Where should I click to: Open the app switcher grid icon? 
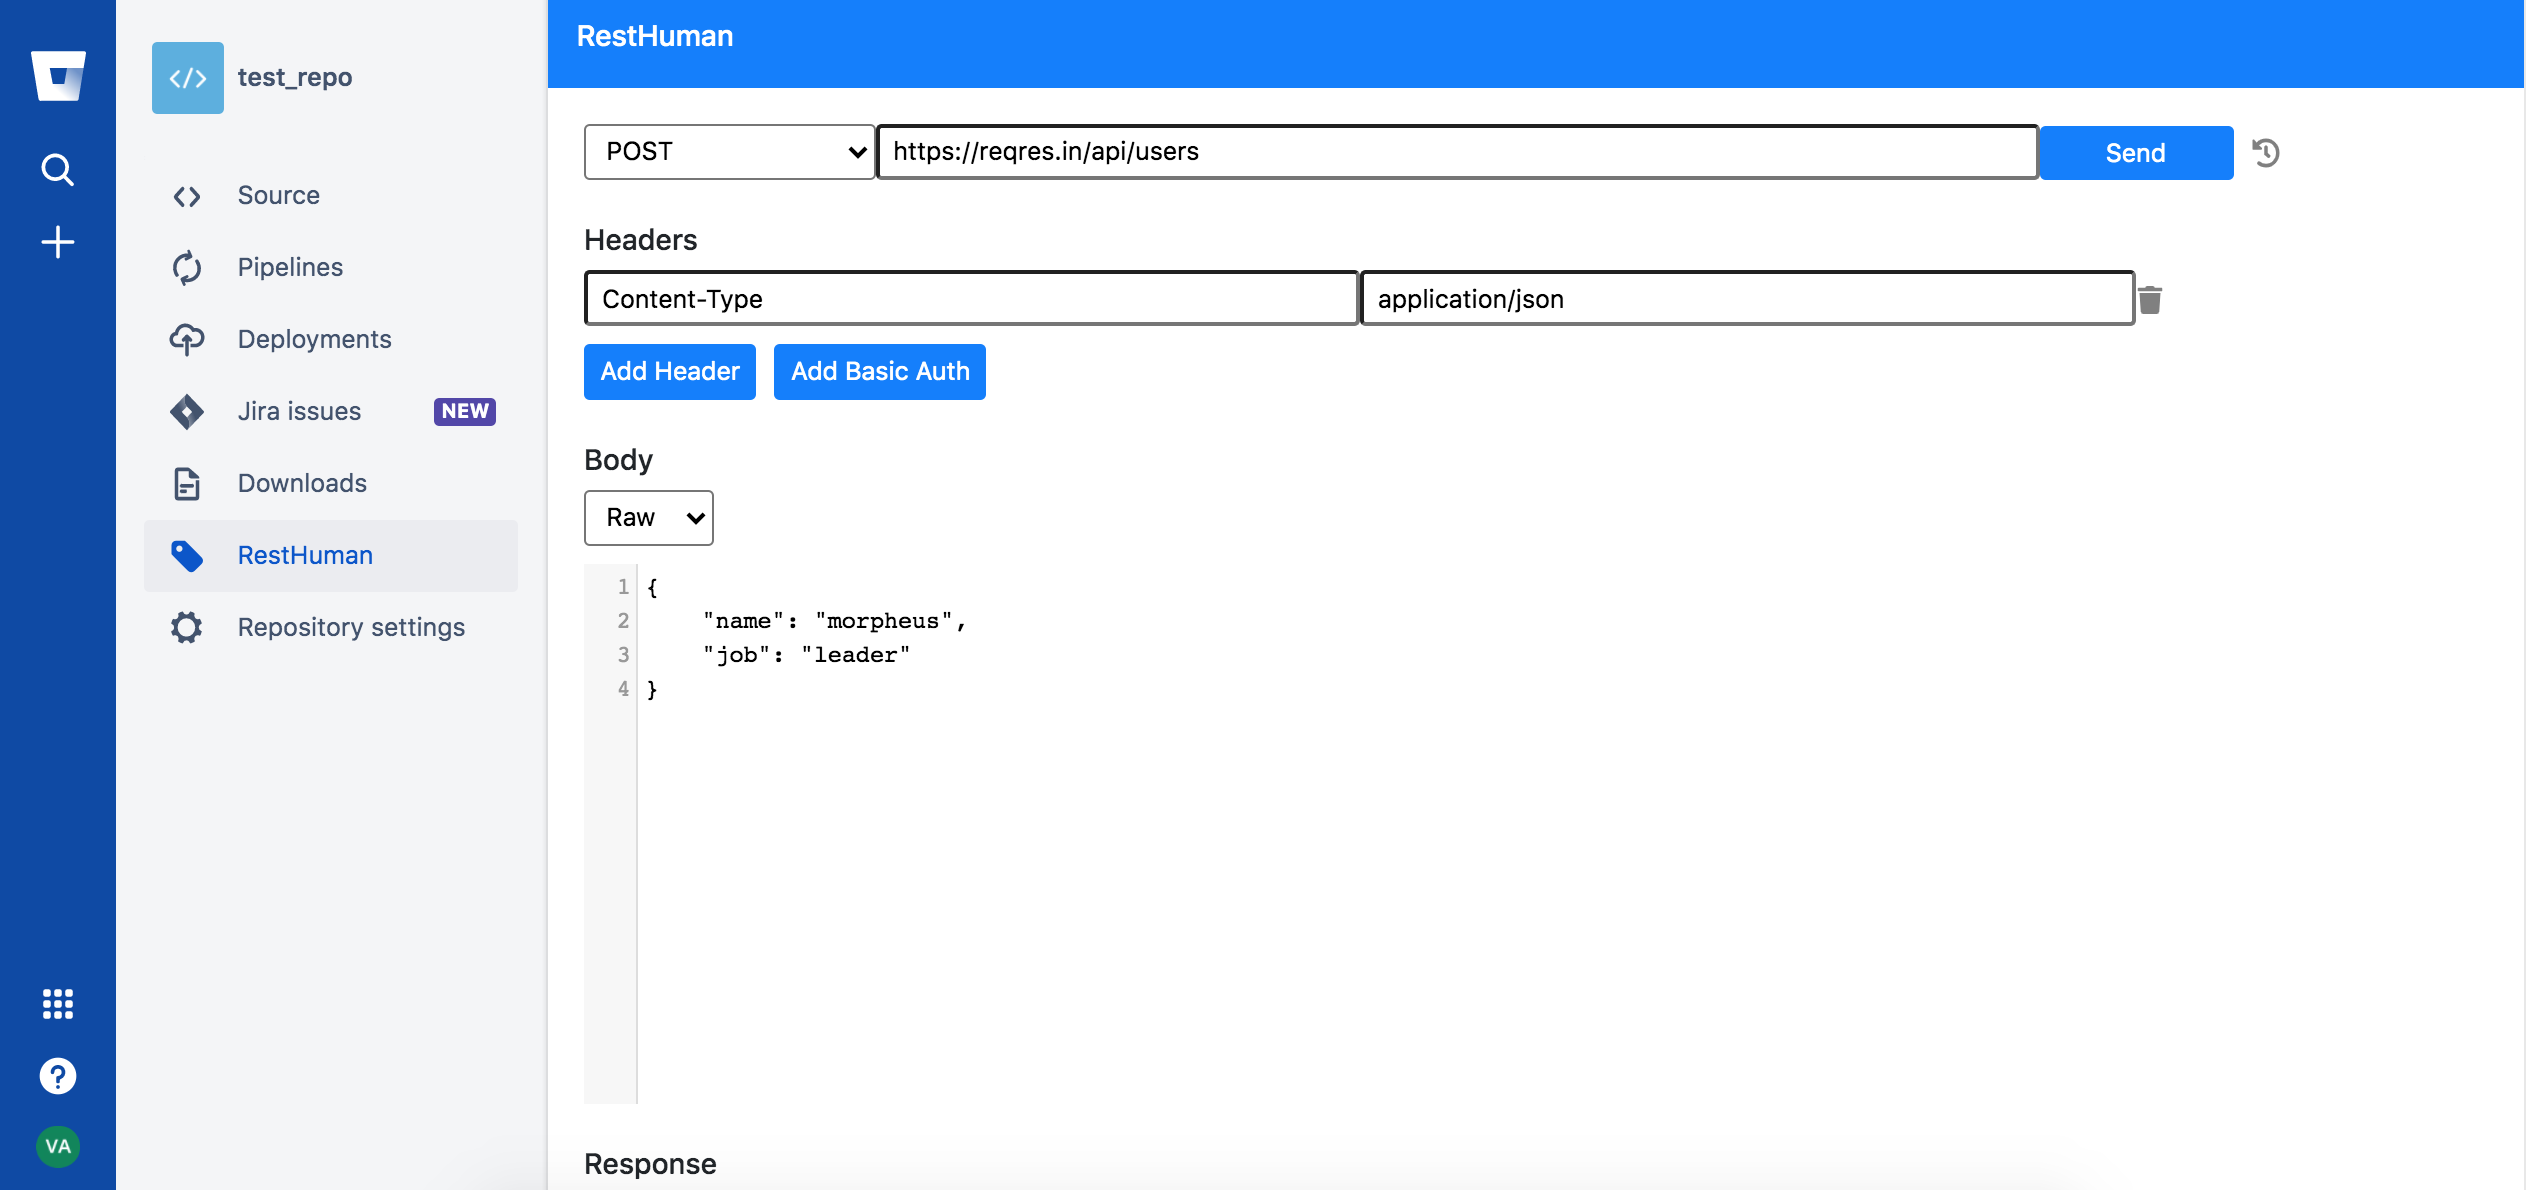point(58,1003)
